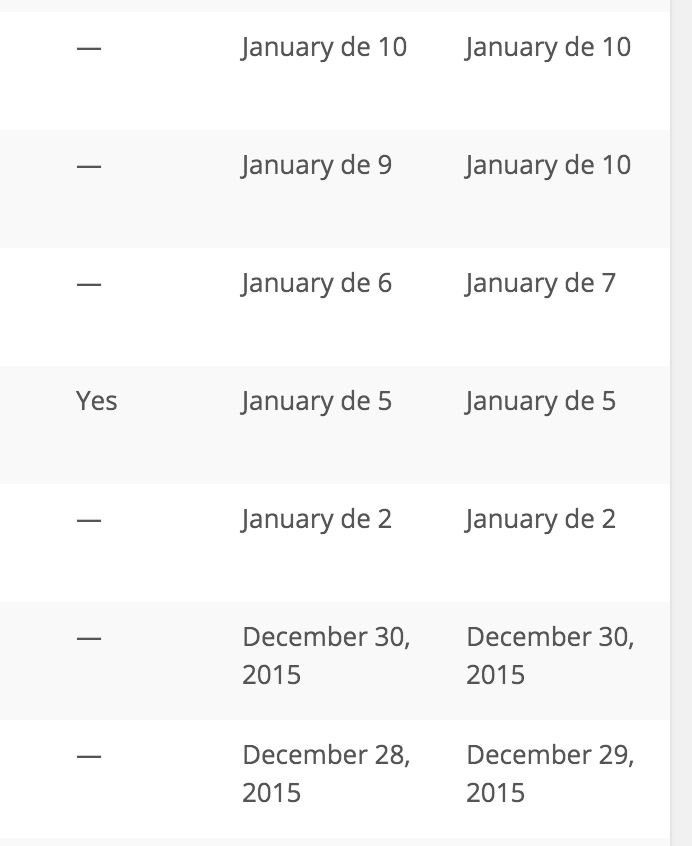The image size is (692, 846).
Task: Click the "Yes" cell in the table
Action: click(x=96, y=402)
